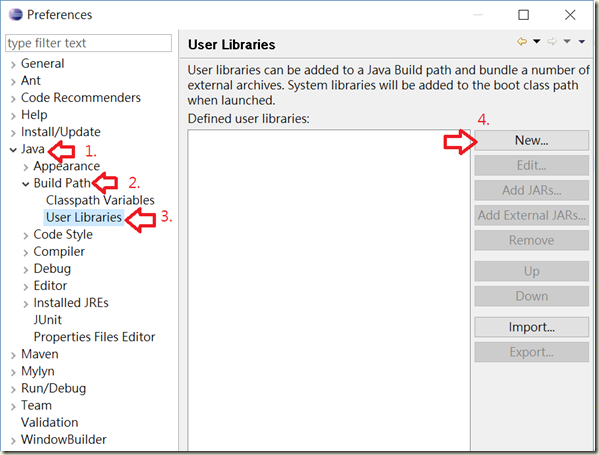Focus the type filter text field
Image resolution: width=599 pixels, height=455 pixels.
[x=89, y=43]
